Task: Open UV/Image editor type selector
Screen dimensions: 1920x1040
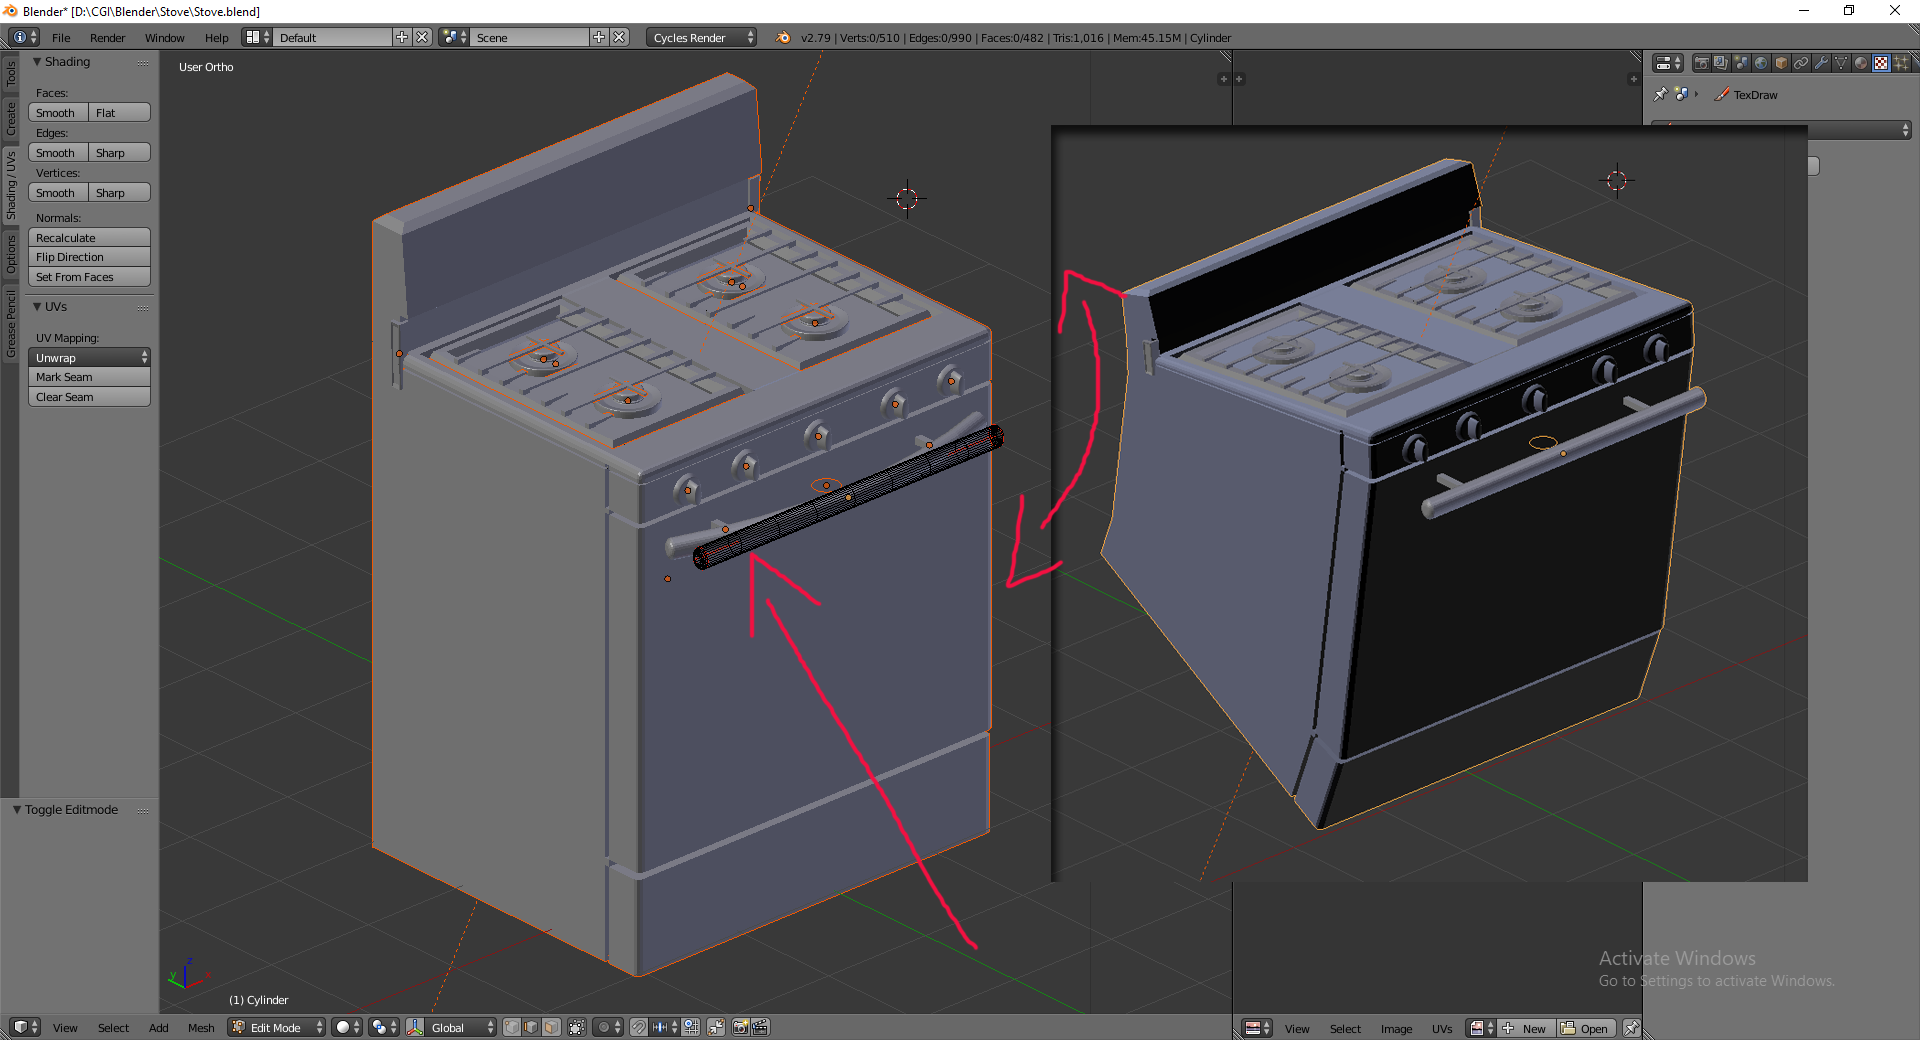Action: (x=1257, y=1028)
